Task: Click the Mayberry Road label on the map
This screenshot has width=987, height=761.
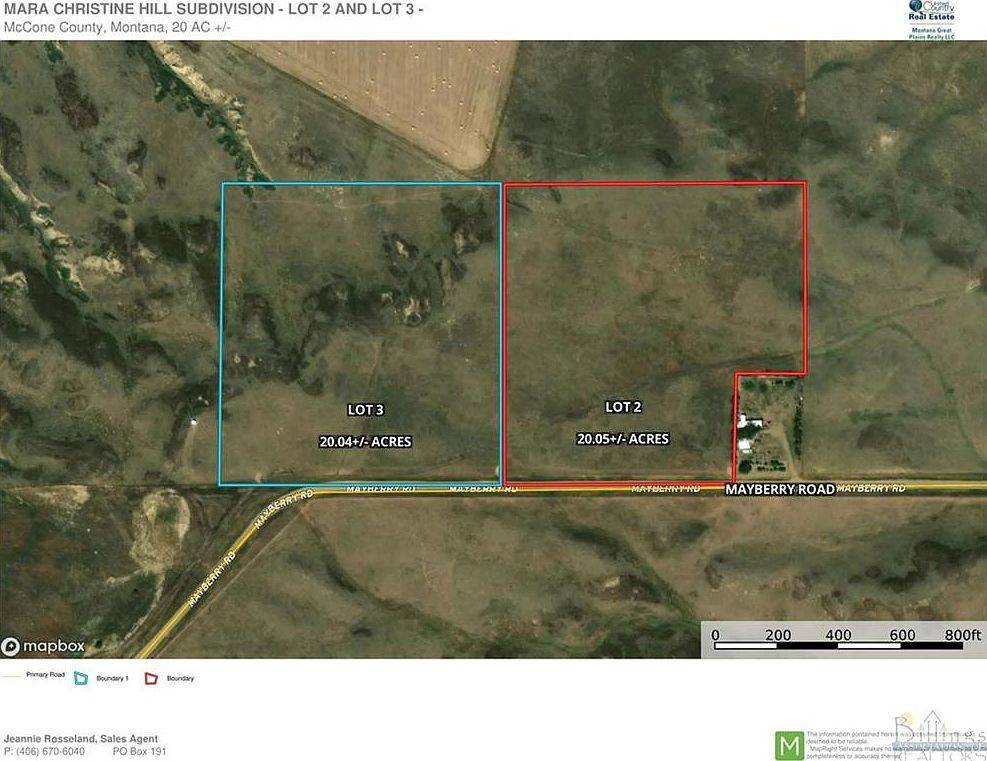Action: pos(781,489)
